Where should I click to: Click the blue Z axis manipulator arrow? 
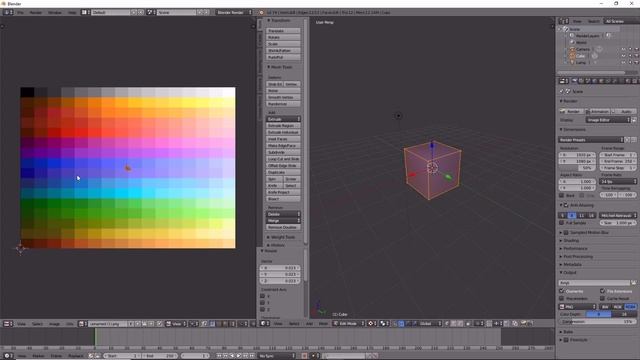click(x=432, y=145)
